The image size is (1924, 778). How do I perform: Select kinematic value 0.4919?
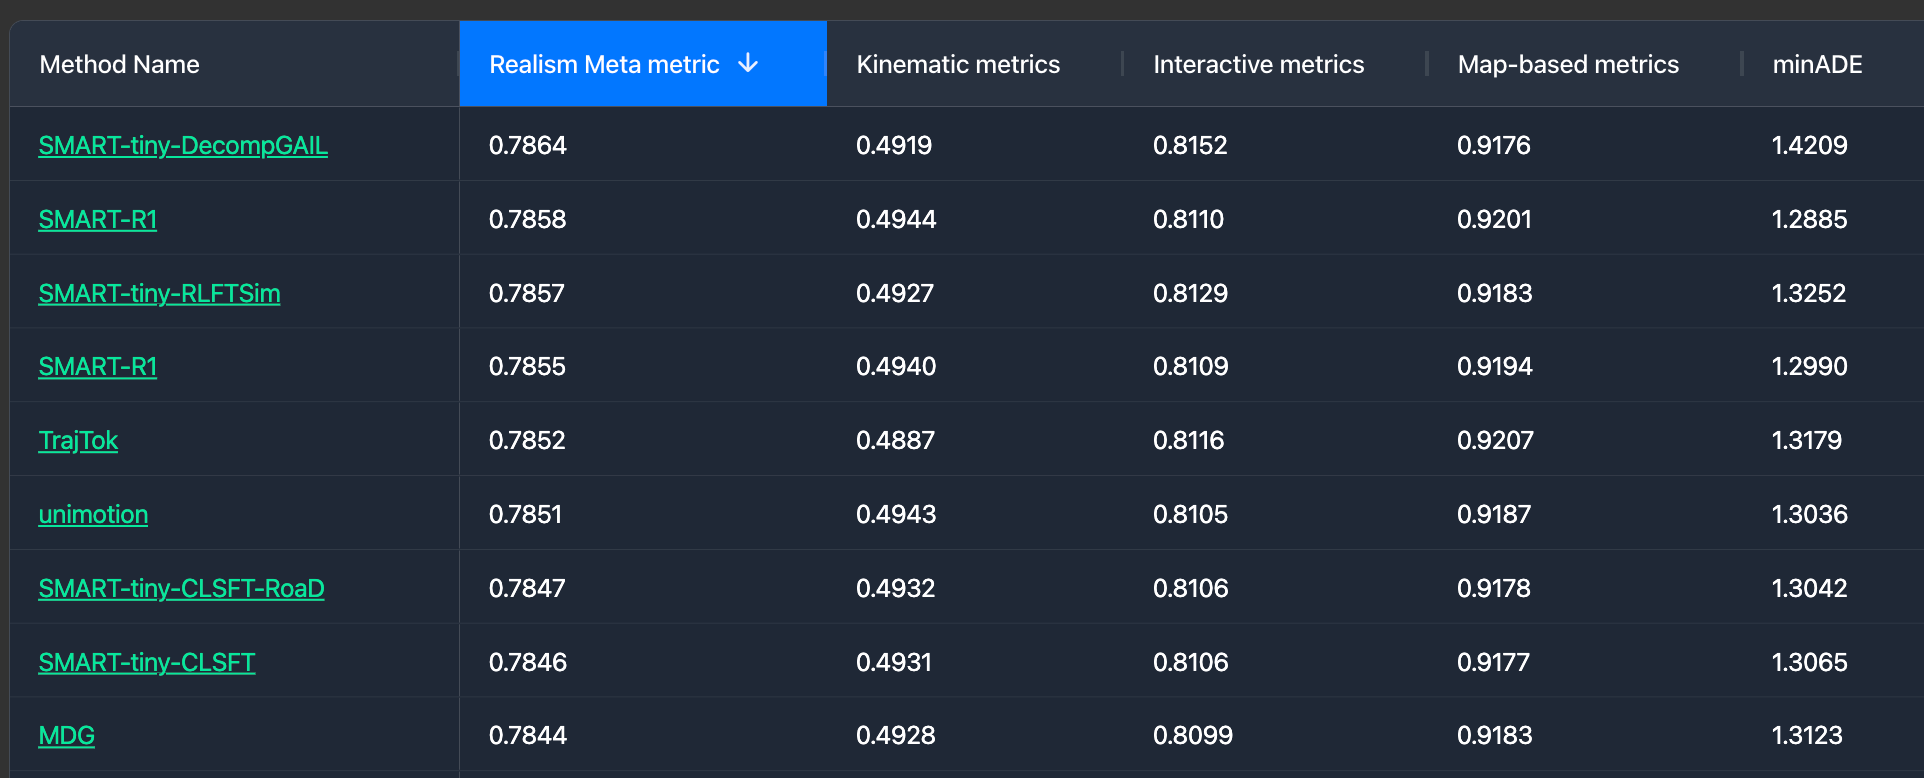click(894, 146)
